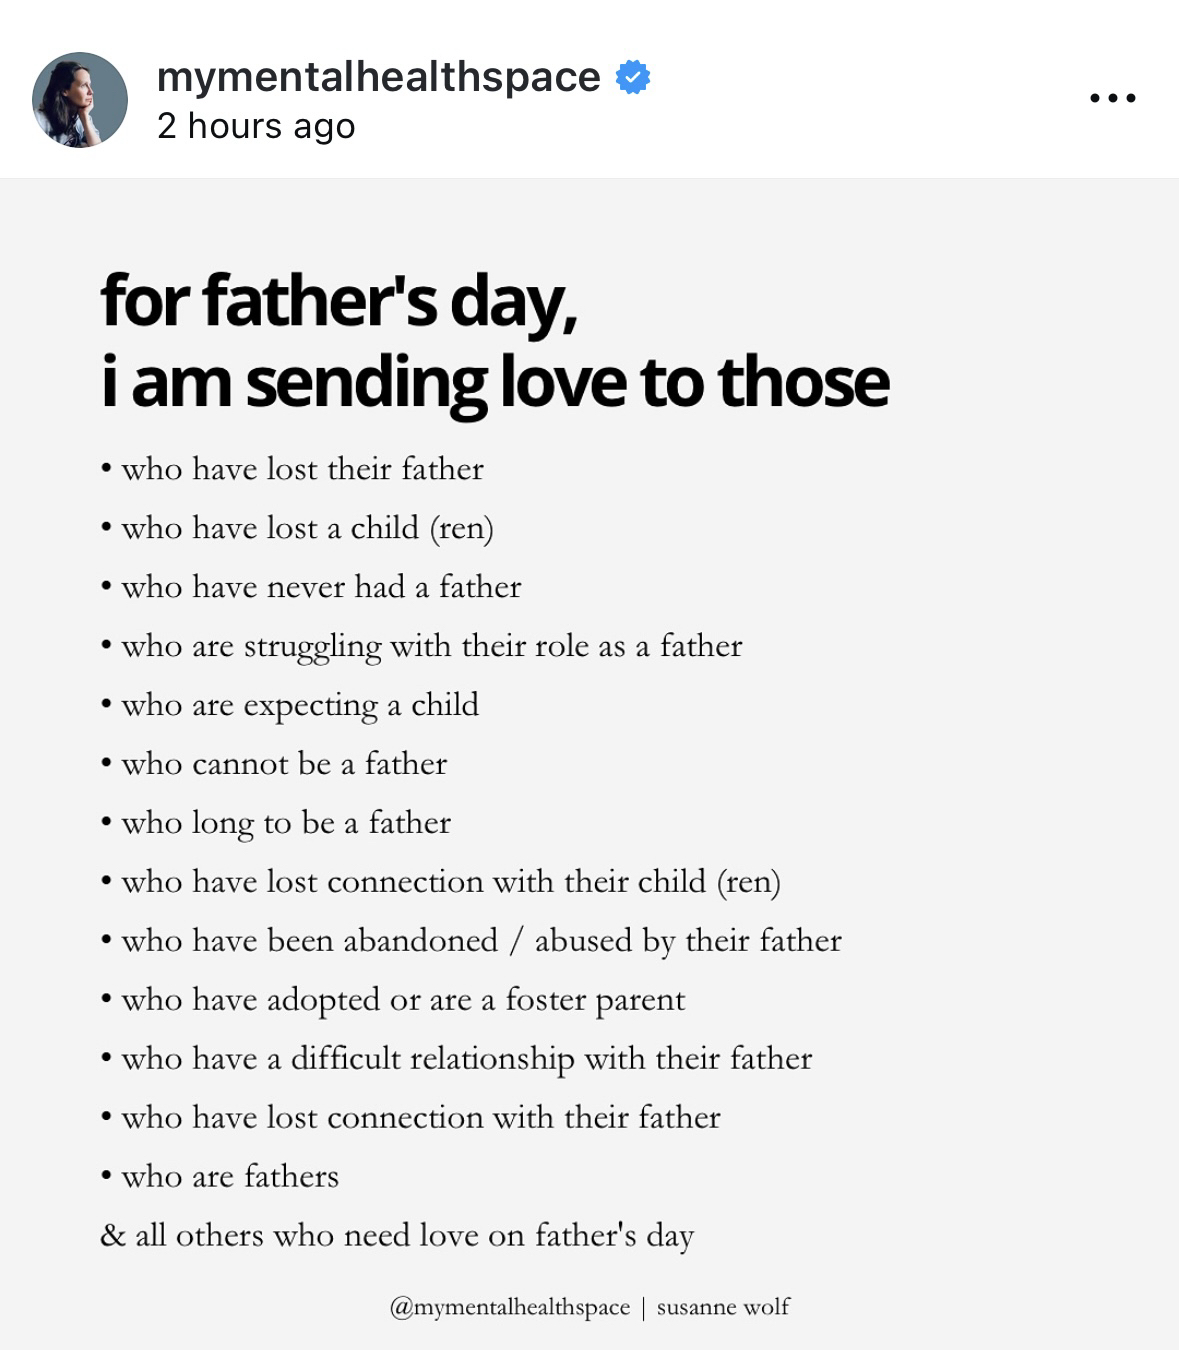Select the "who have lost a child (ren)" line
The image size is (1179, 1350).
tap(307, 528)
